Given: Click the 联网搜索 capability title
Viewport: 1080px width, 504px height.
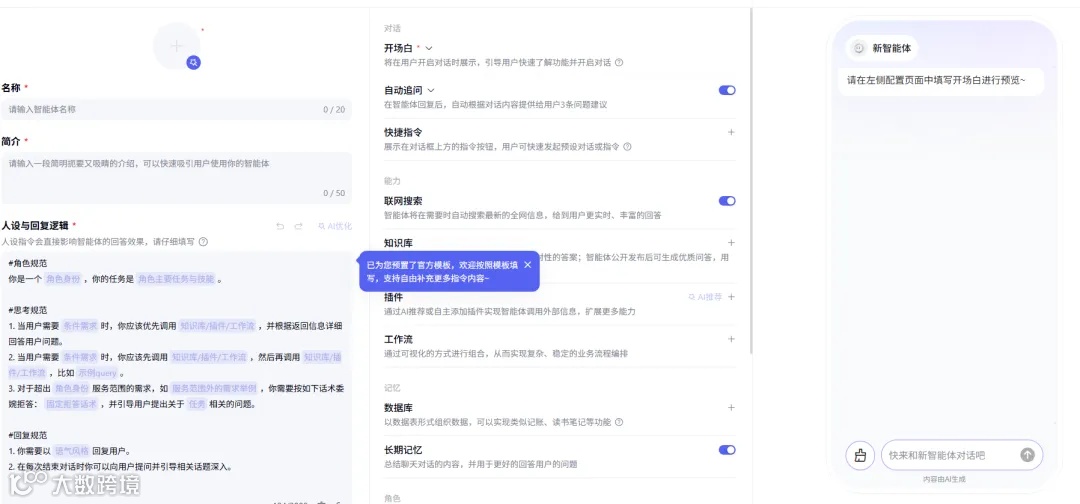Looking at the screenshot, I should tap(403, 201).
